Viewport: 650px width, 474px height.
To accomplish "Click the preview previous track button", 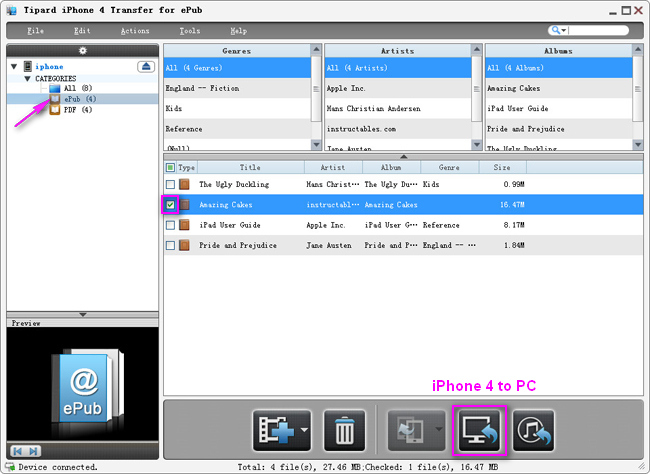I will click(x=17, y=451).
